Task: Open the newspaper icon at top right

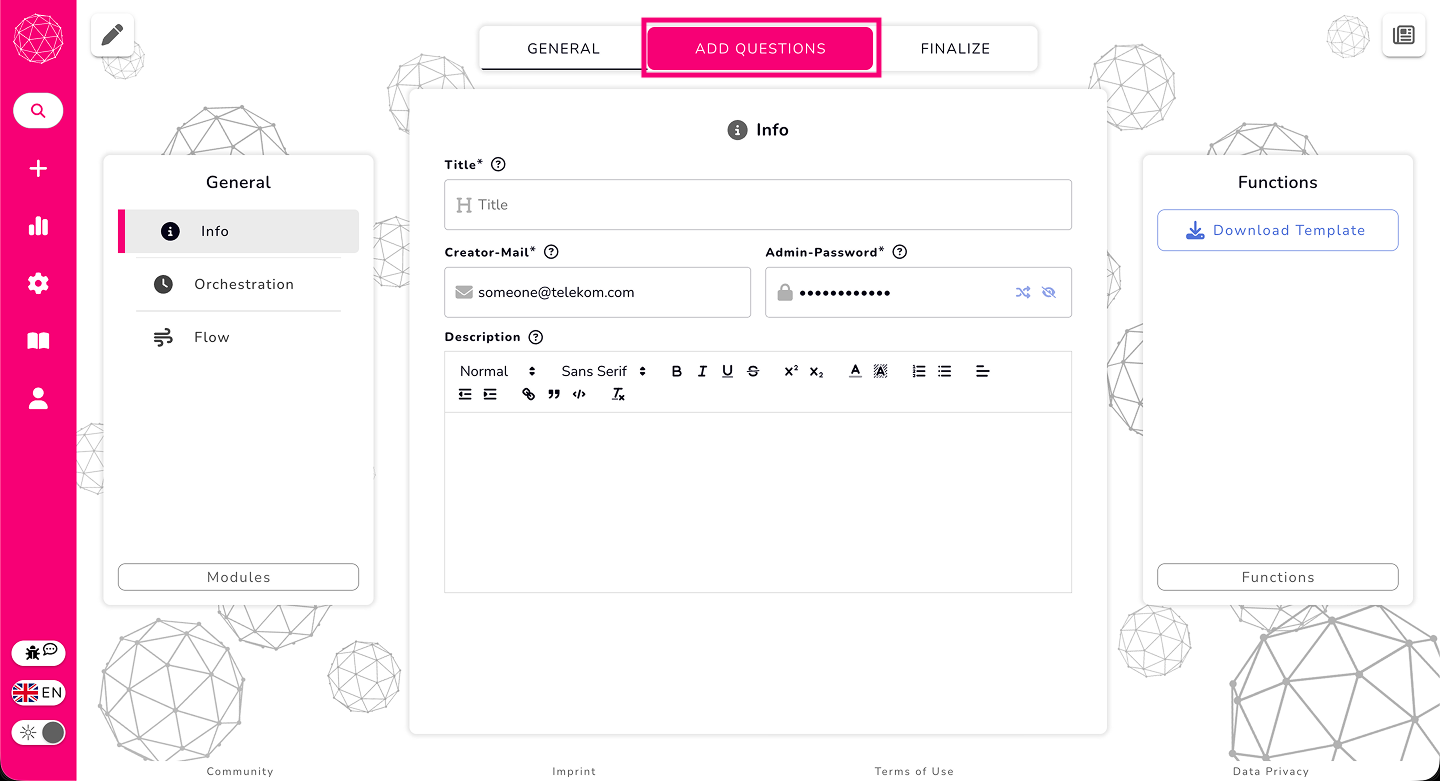Action: tap(1403, 36)
